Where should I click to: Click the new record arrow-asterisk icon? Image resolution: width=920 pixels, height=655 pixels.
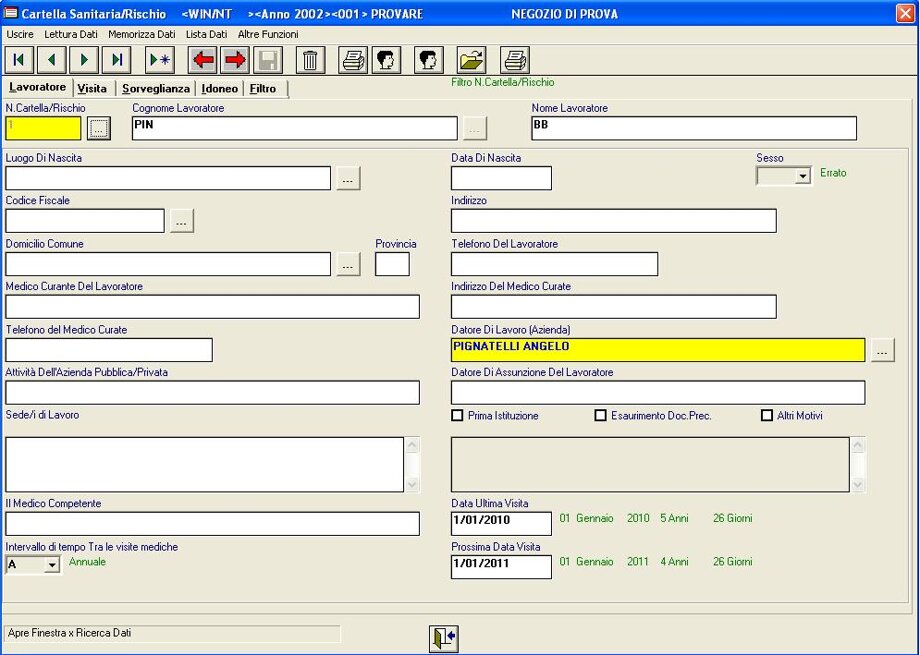tap(159, 60)
